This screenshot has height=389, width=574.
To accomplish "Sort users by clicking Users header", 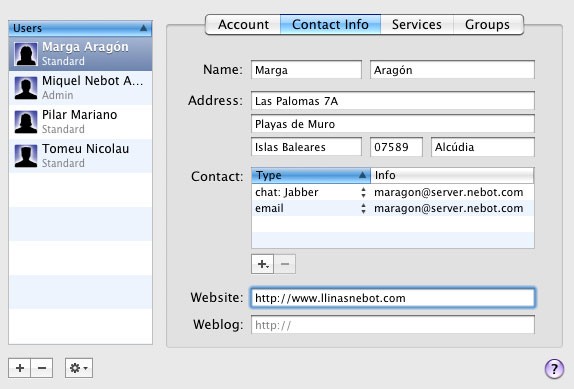I will [x=80, y=28].
